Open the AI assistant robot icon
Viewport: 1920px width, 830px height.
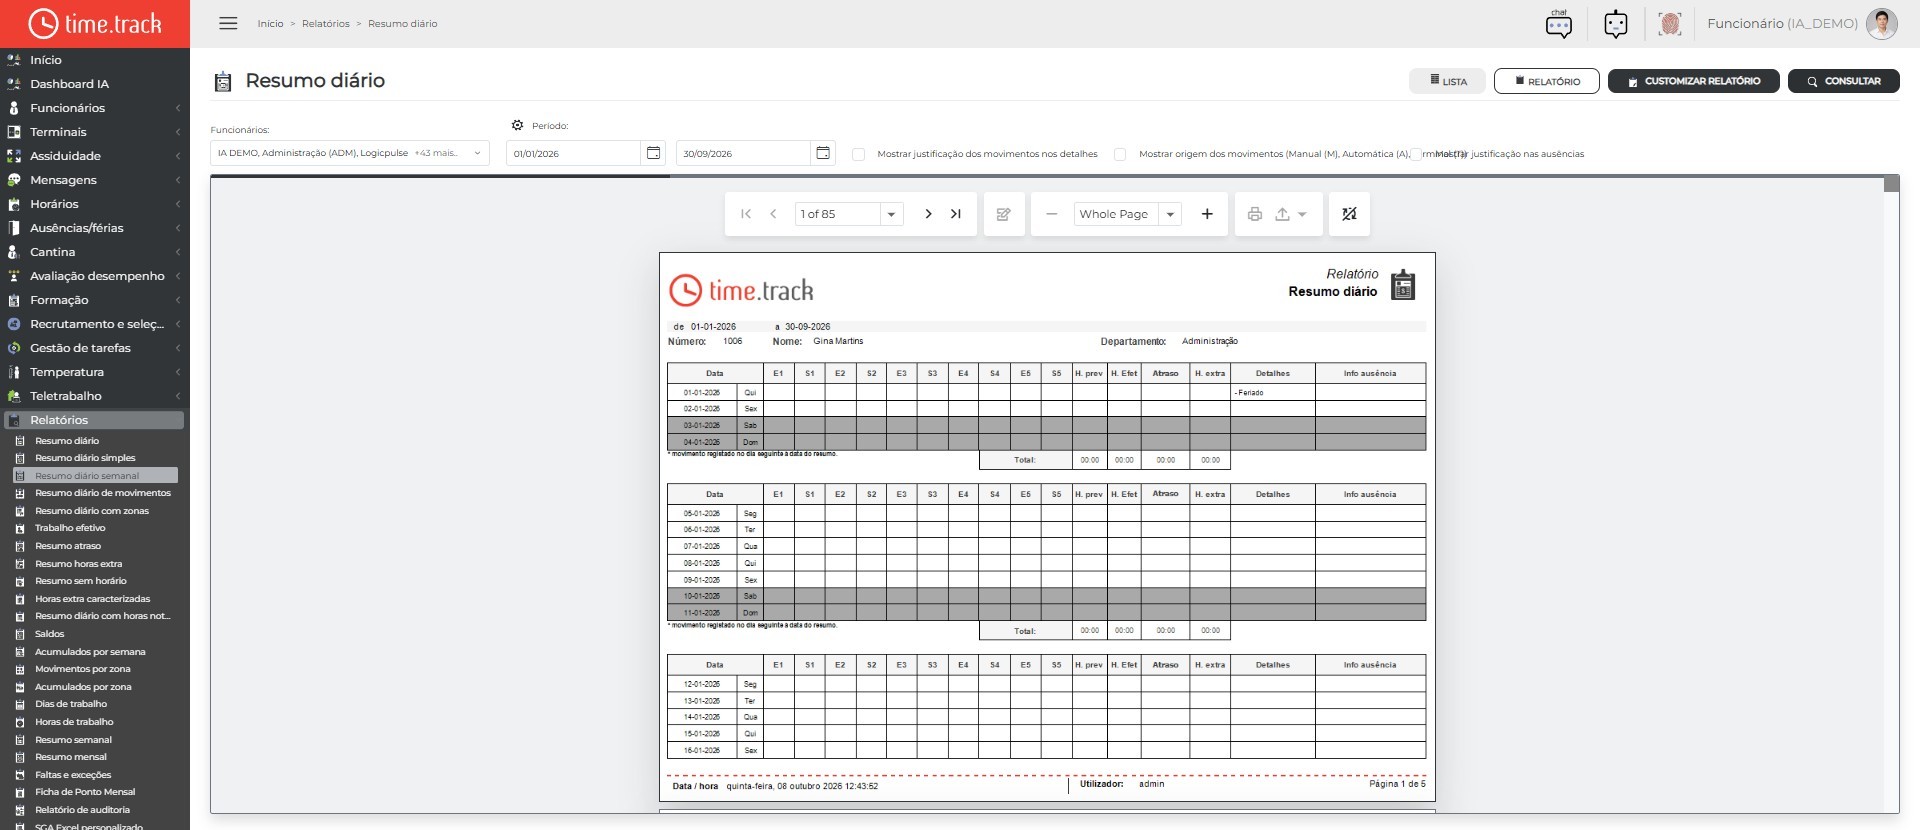click(1615, 24)
